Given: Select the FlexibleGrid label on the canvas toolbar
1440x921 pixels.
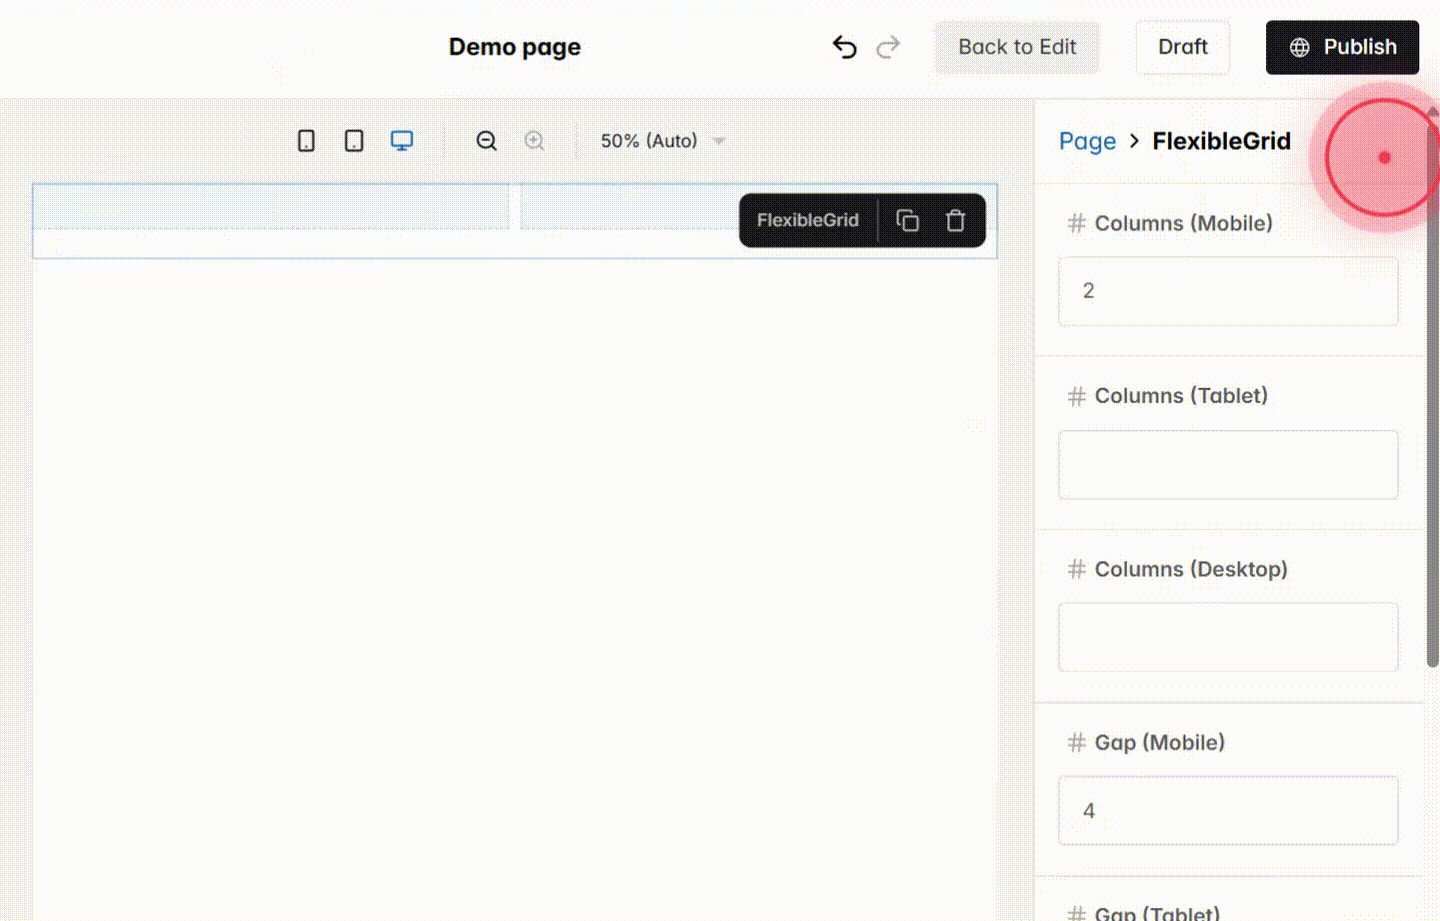Looking at the screenshot, I should coord(807,220).
